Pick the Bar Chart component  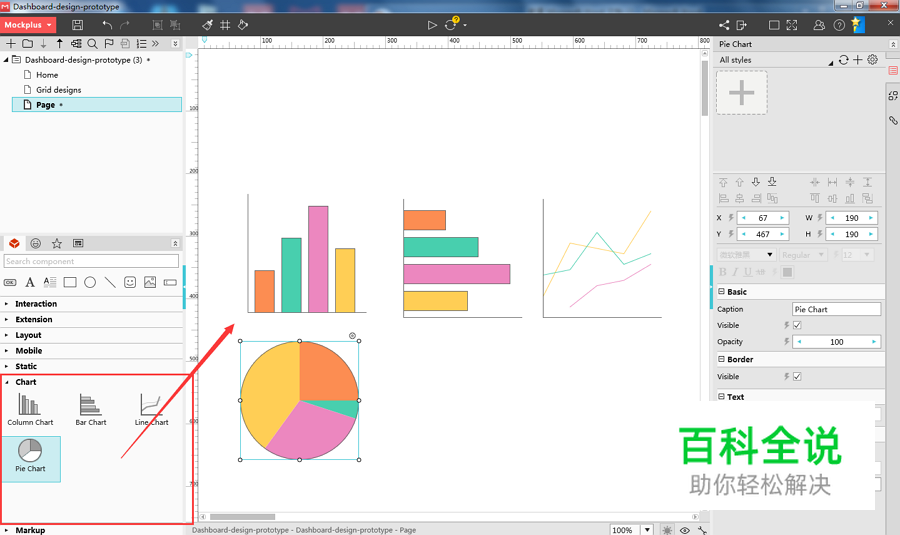[x=90, y=408]
